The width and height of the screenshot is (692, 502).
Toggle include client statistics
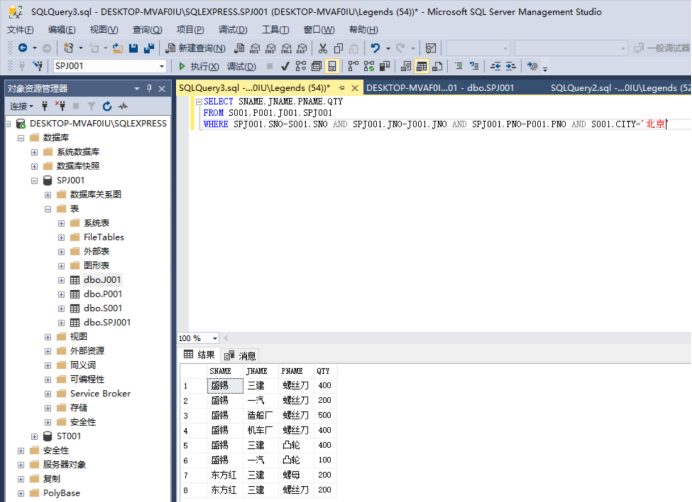pos(385,66)
